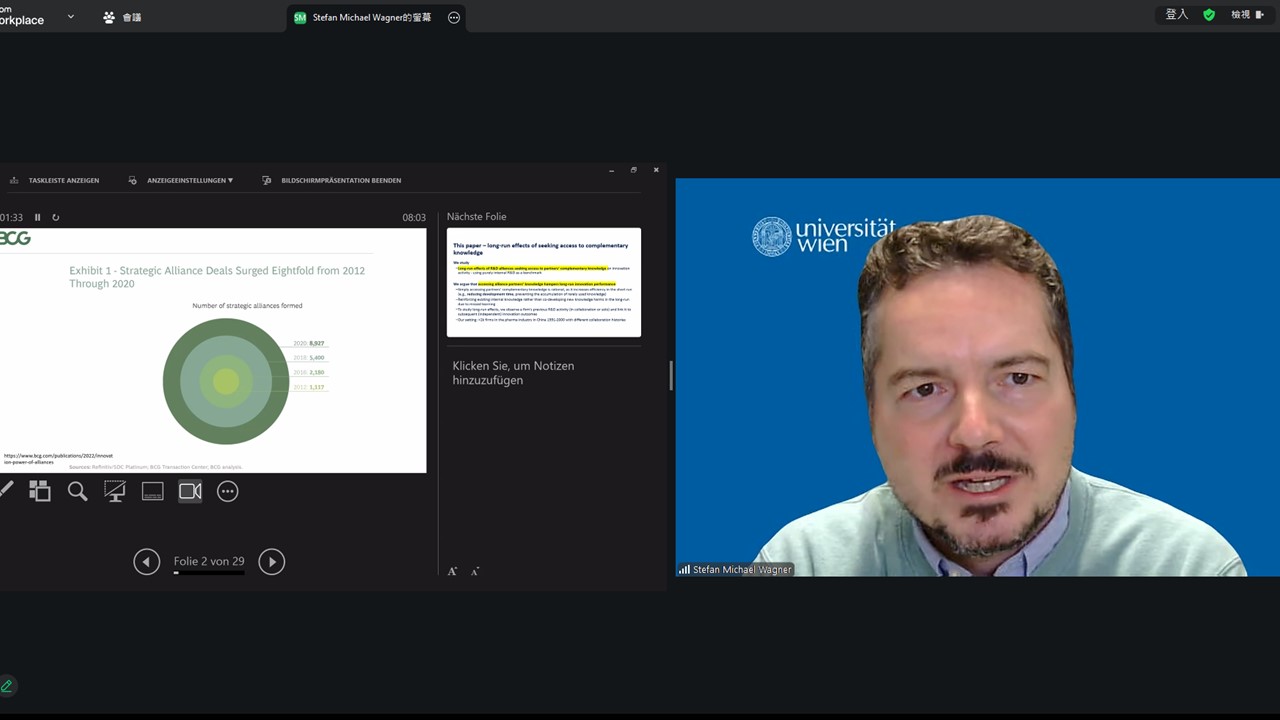Open the pen and laser pointer tools
The image size is (1280, 720).
[6, 491]
